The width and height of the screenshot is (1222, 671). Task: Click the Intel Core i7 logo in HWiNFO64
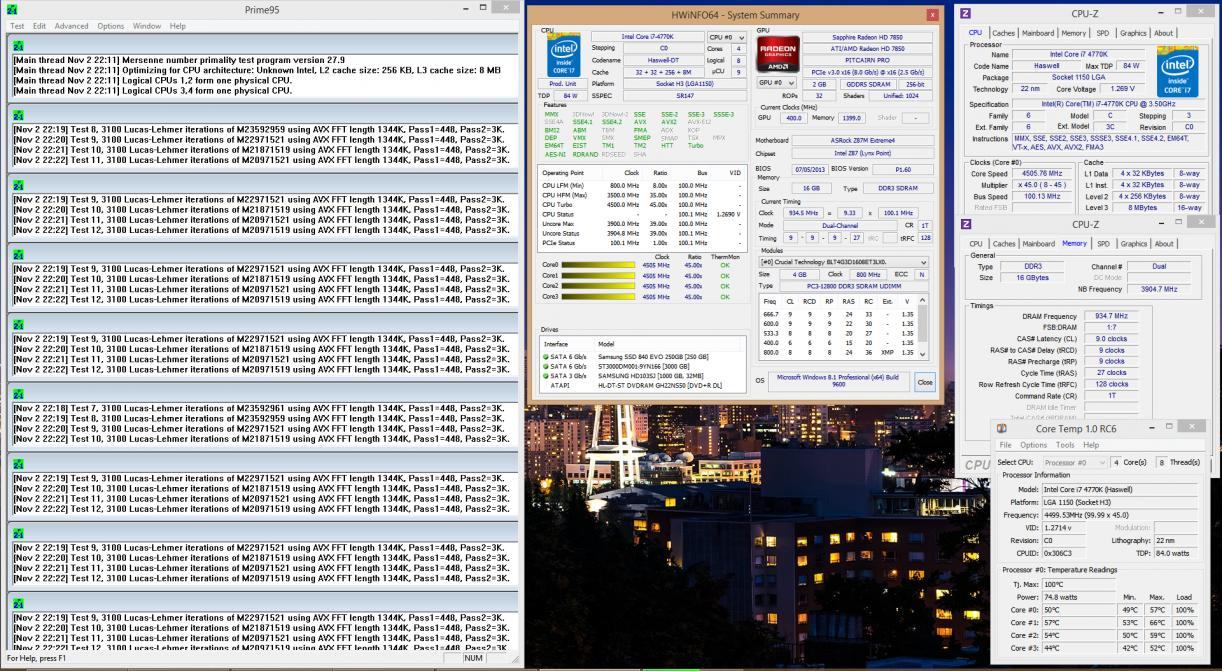[x=565, y=56]
